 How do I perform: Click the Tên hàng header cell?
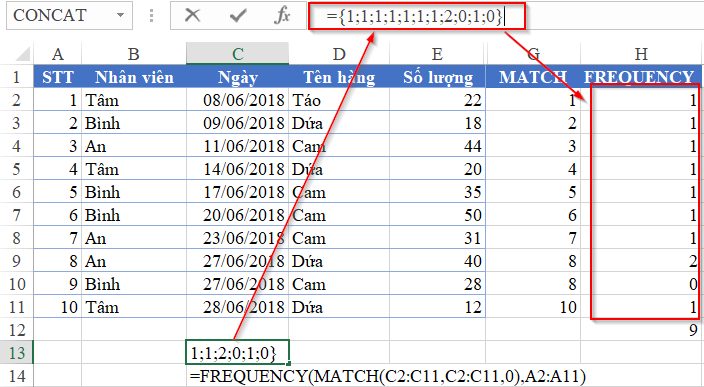coord(339,77)
